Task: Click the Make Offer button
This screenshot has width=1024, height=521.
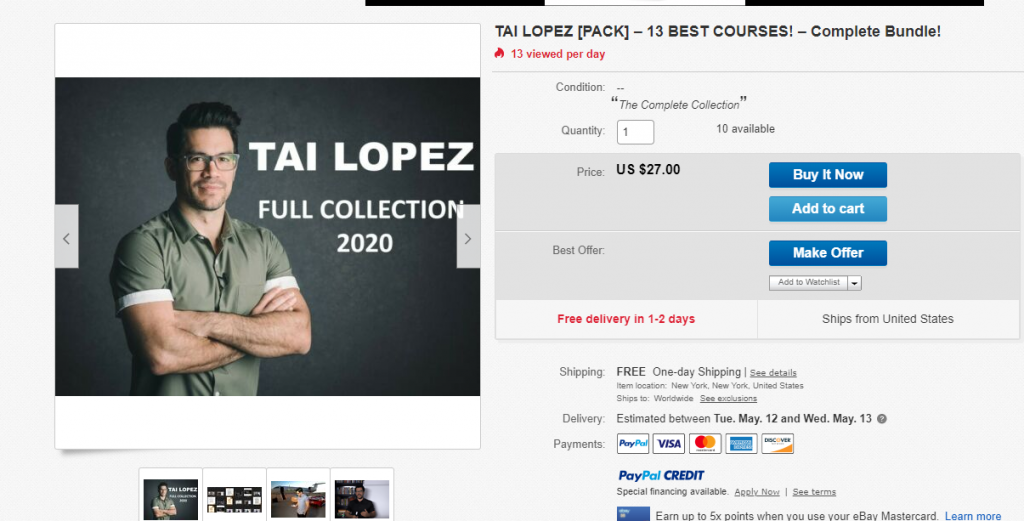Action: click(x=827, y=253)
